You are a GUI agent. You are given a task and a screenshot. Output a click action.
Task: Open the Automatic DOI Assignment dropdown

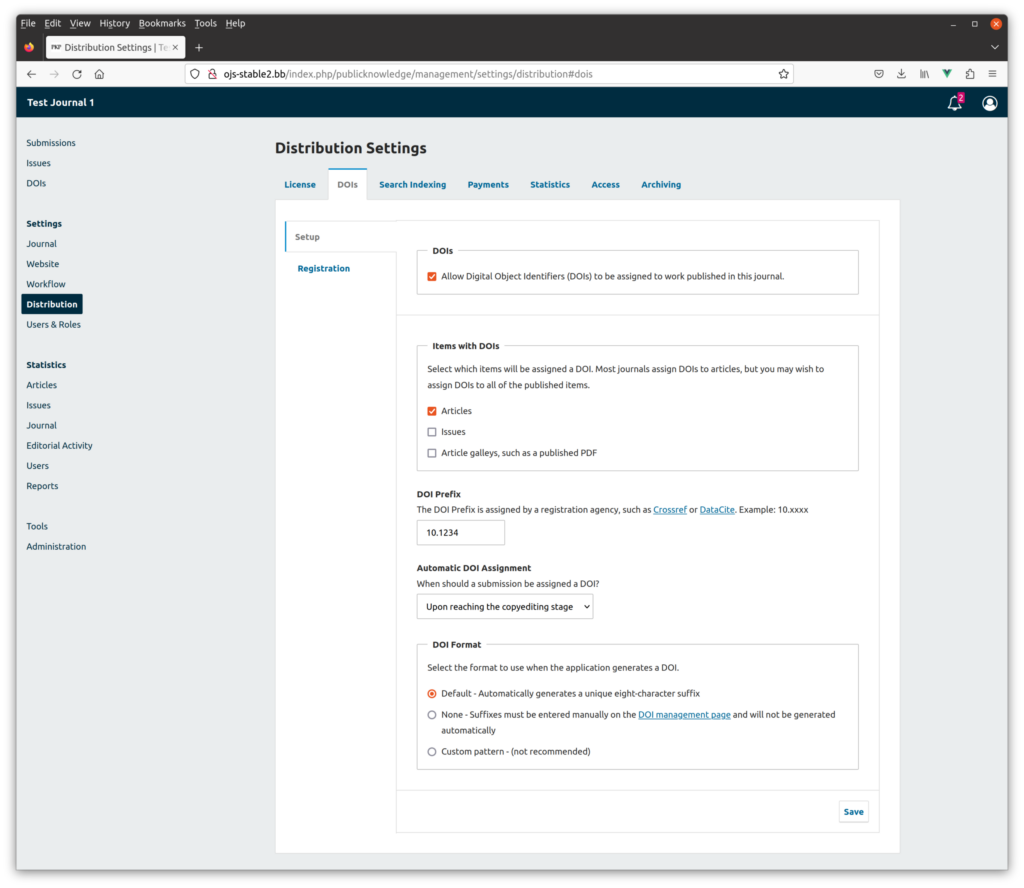point(504,607)
